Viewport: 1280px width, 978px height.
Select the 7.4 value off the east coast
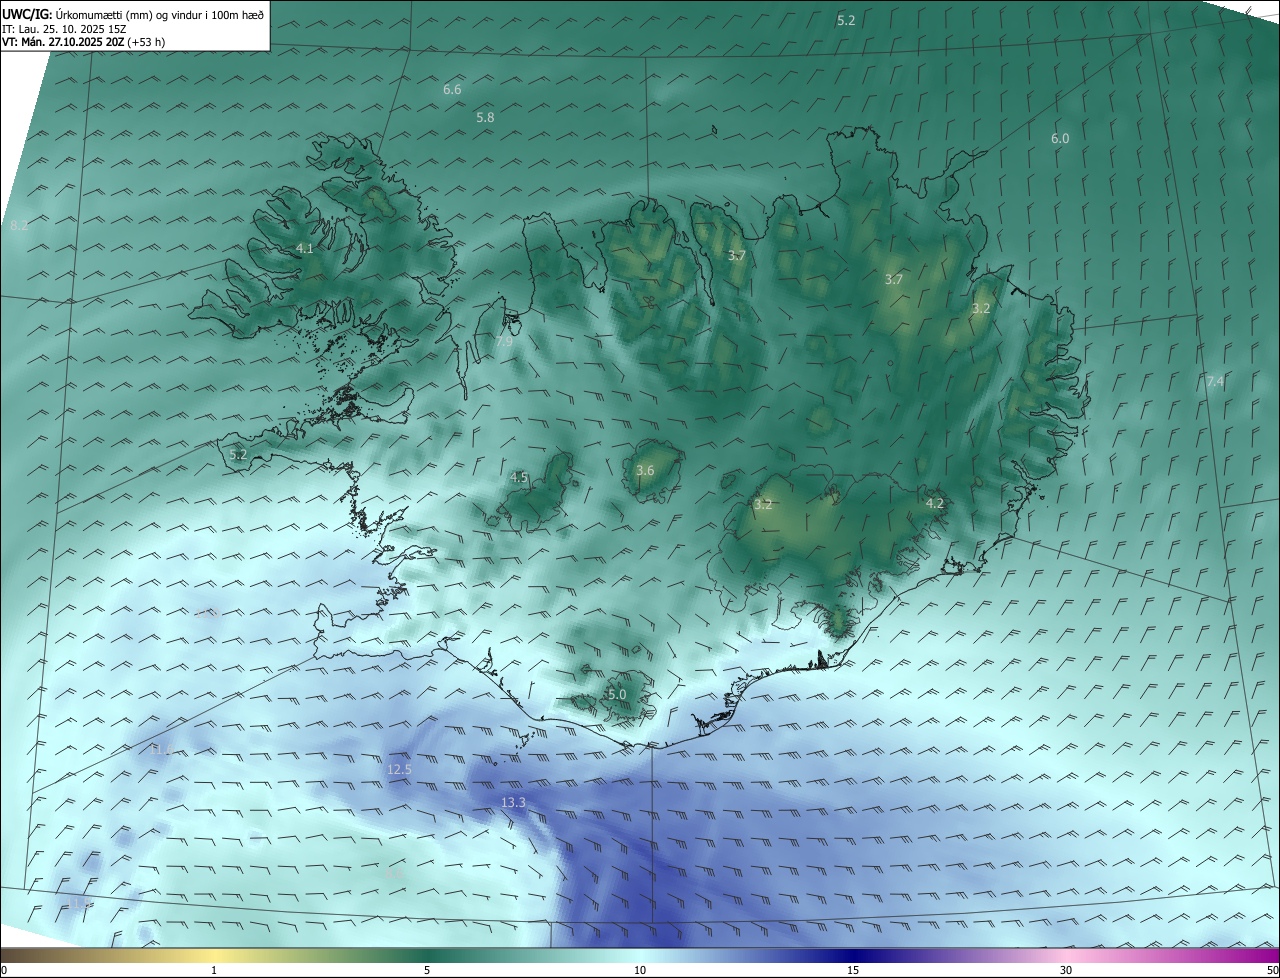click(1215, 381)
